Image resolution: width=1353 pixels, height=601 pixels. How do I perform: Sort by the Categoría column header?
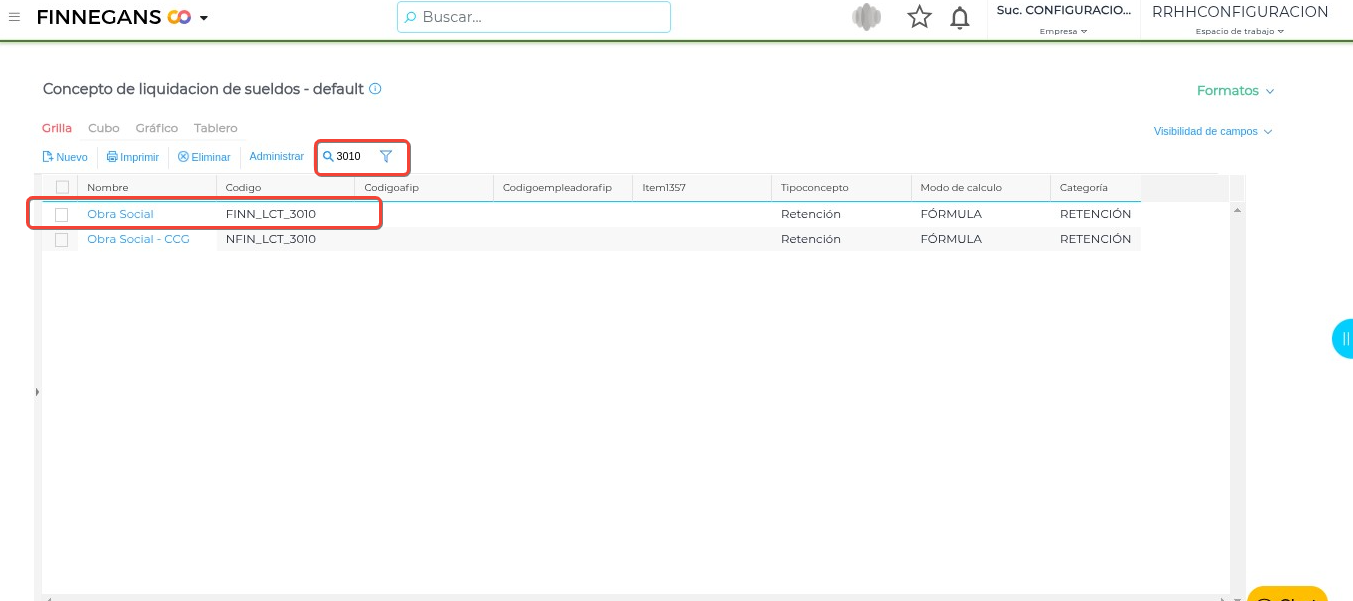(x=1096, y=187)
